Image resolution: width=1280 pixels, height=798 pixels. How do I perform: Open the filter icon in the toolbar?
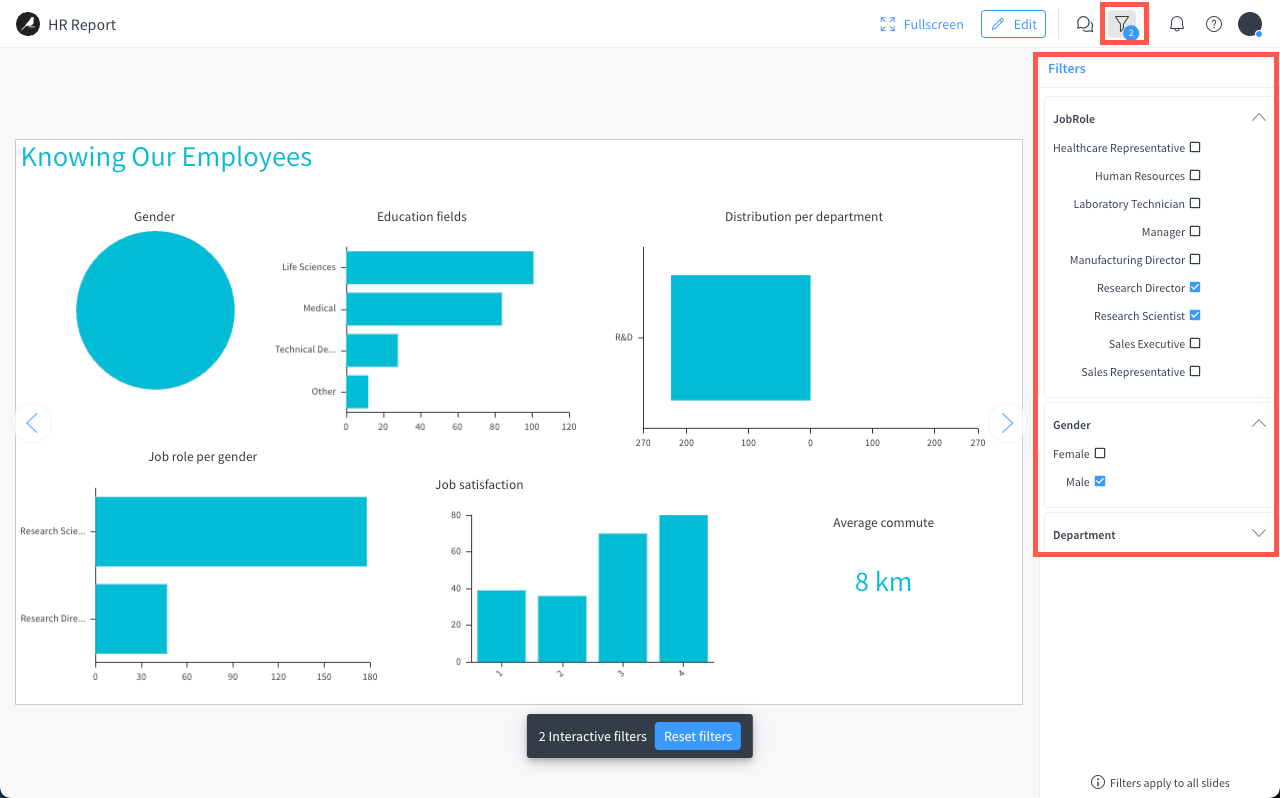click(x=1124, y=23)
